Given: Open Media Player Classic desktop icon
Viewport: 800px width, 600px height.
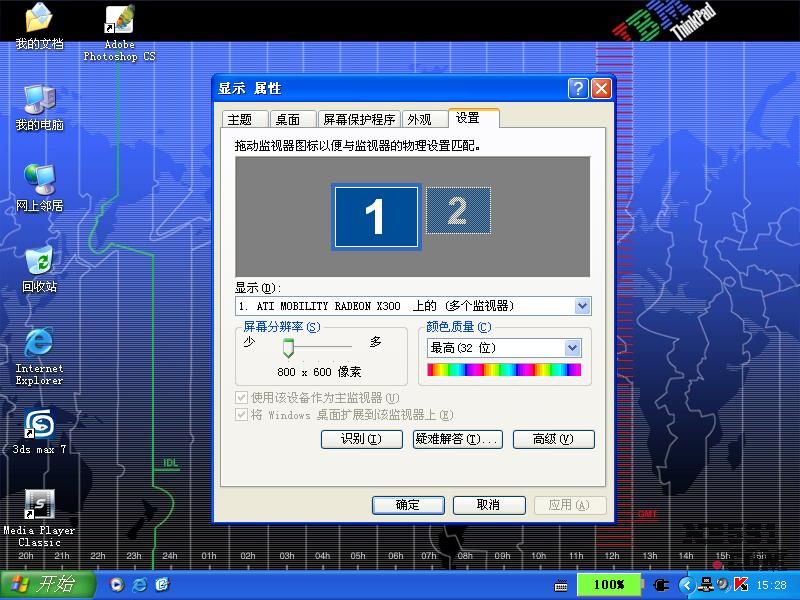Looking at the screenshot, I should (x=39, y=506).
